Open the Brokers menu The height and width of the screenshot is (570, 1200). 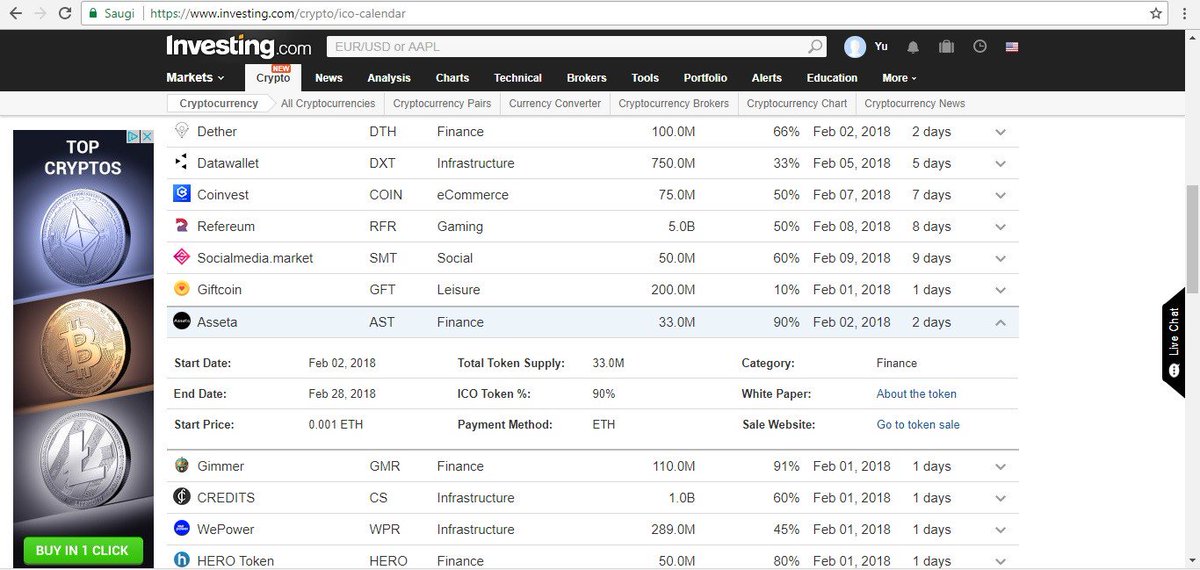(586, 78)
